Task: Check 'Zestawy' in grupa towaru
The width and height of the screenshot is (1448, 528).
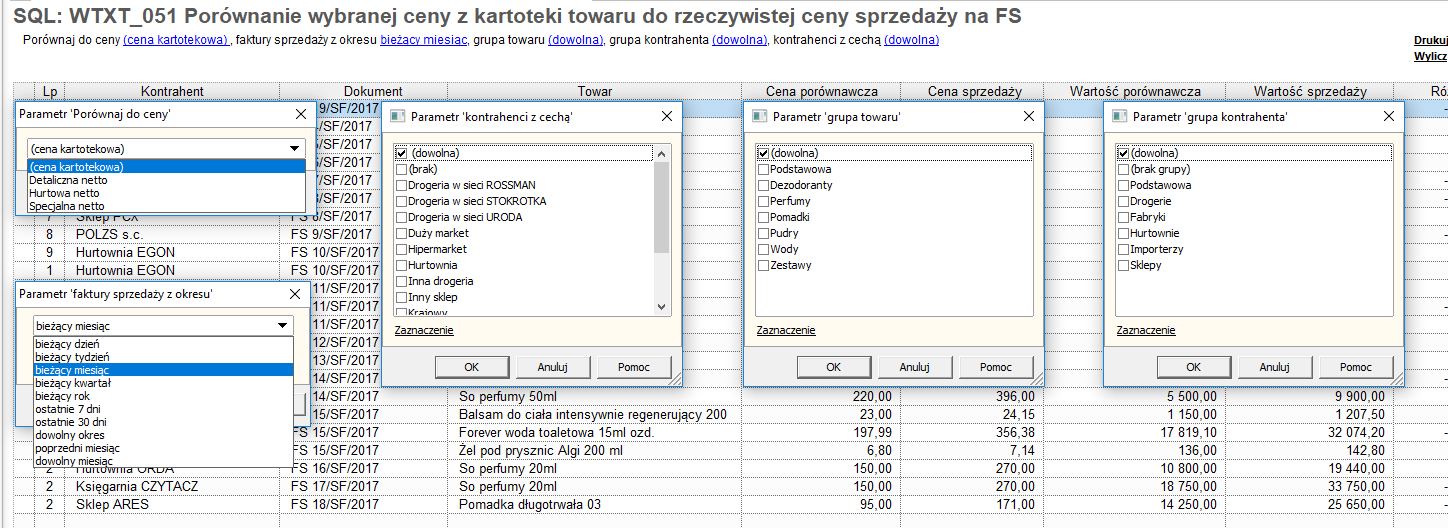Action: click(x=764, y=265)
